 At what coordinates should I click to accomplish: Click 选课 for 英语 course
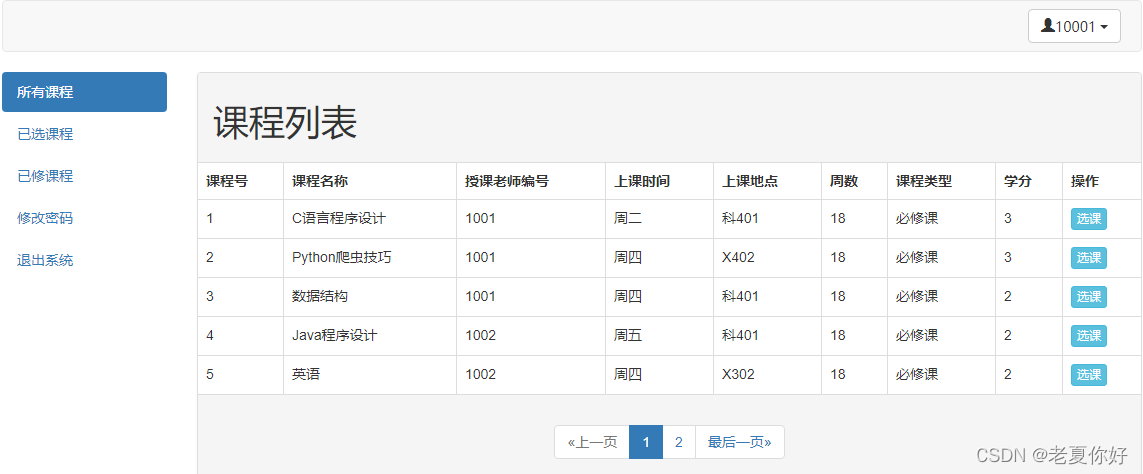click(1088, 375)
